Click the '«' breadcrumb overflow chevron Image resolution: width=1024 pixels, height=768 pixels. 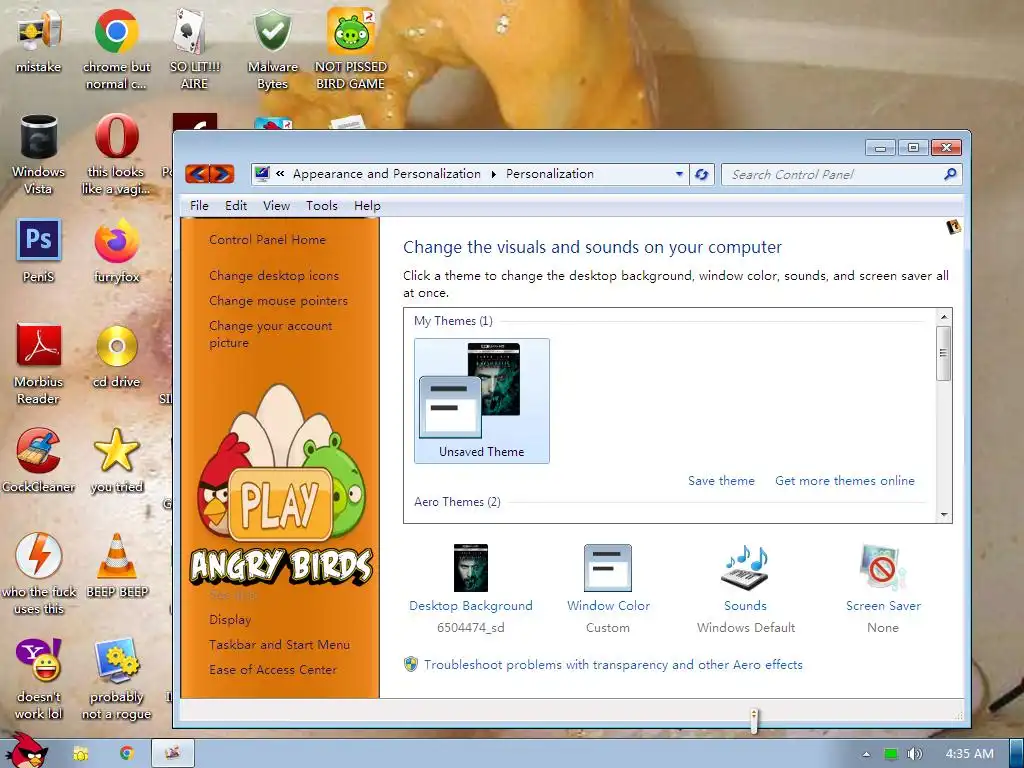(280, 174)
